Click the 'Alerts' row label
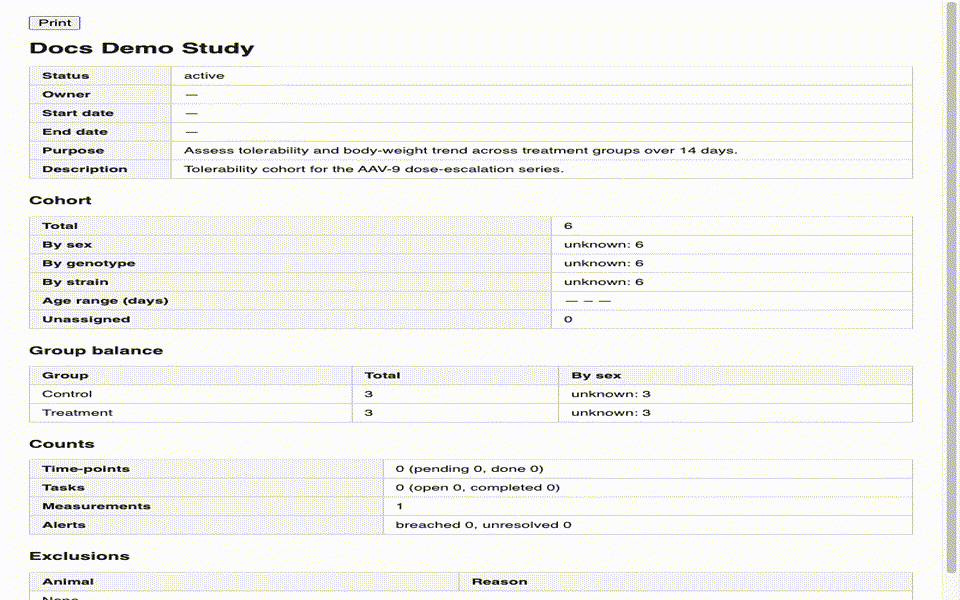Viewport: 960px width, 600px height. pos(64,525)
